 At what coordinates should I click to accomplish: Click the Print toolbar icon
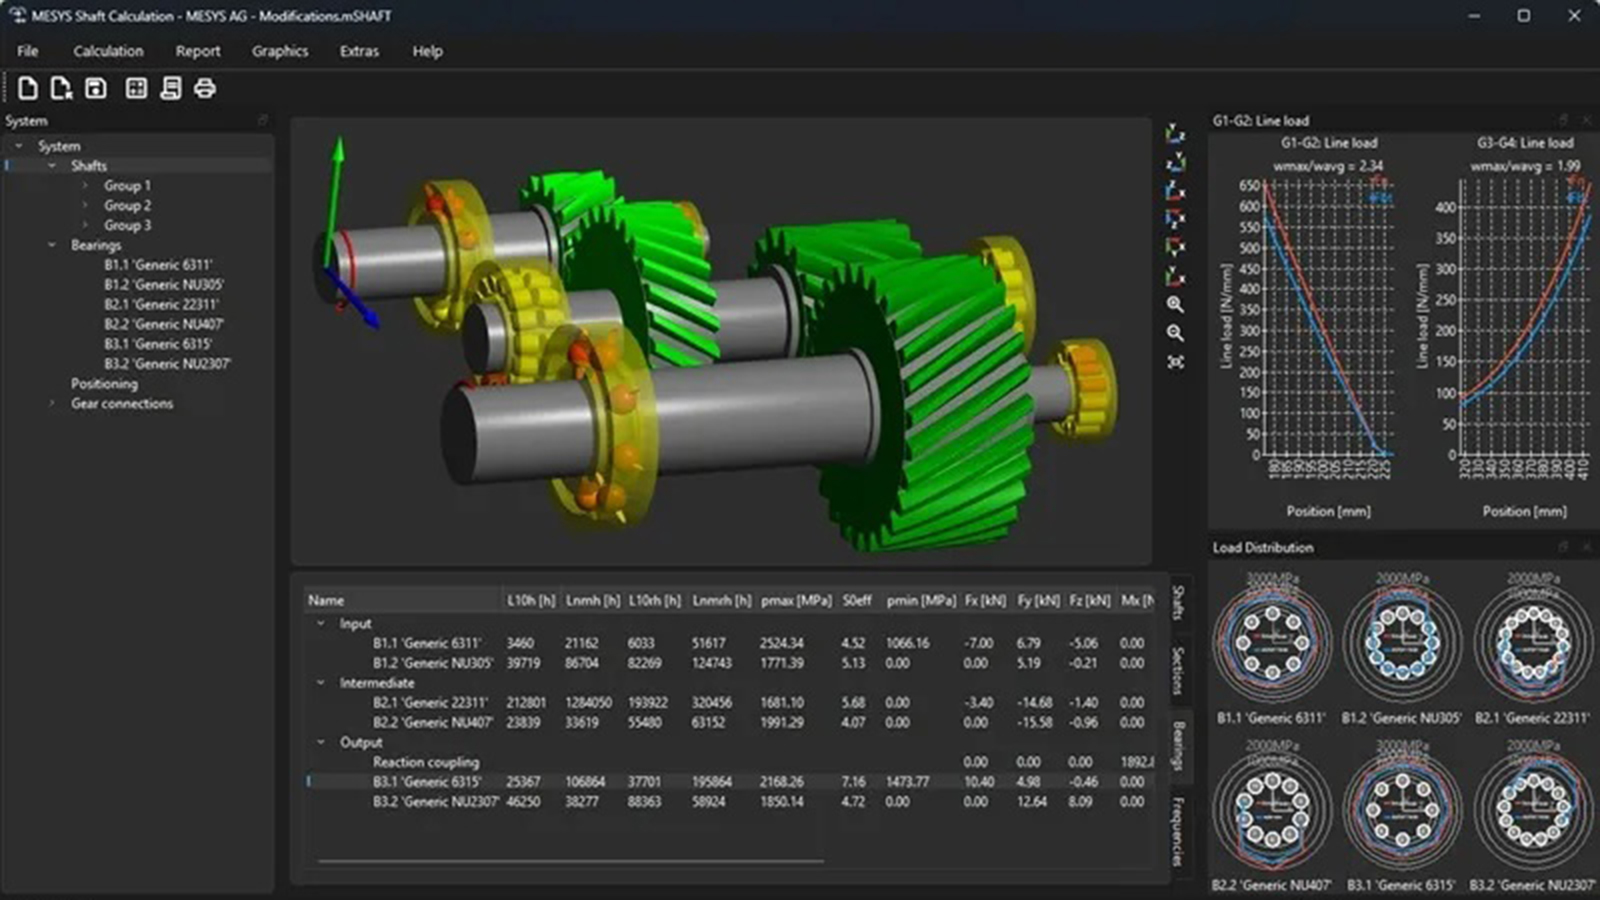205,89
